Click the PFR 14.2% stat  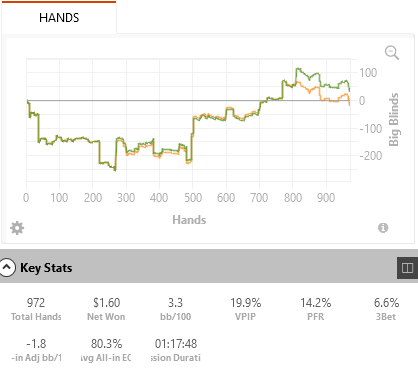(316, 309)
